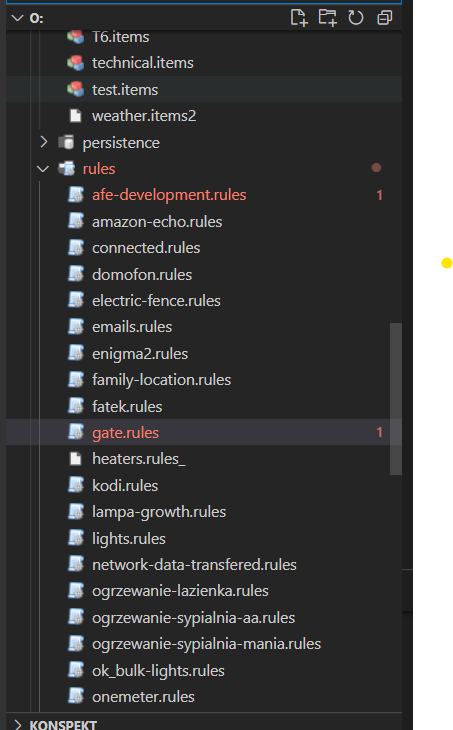Open ogrzewanie-lazienka.rules file
This screenshot has width=453, height=730.
pyautogui.click(x=180, y=591)
